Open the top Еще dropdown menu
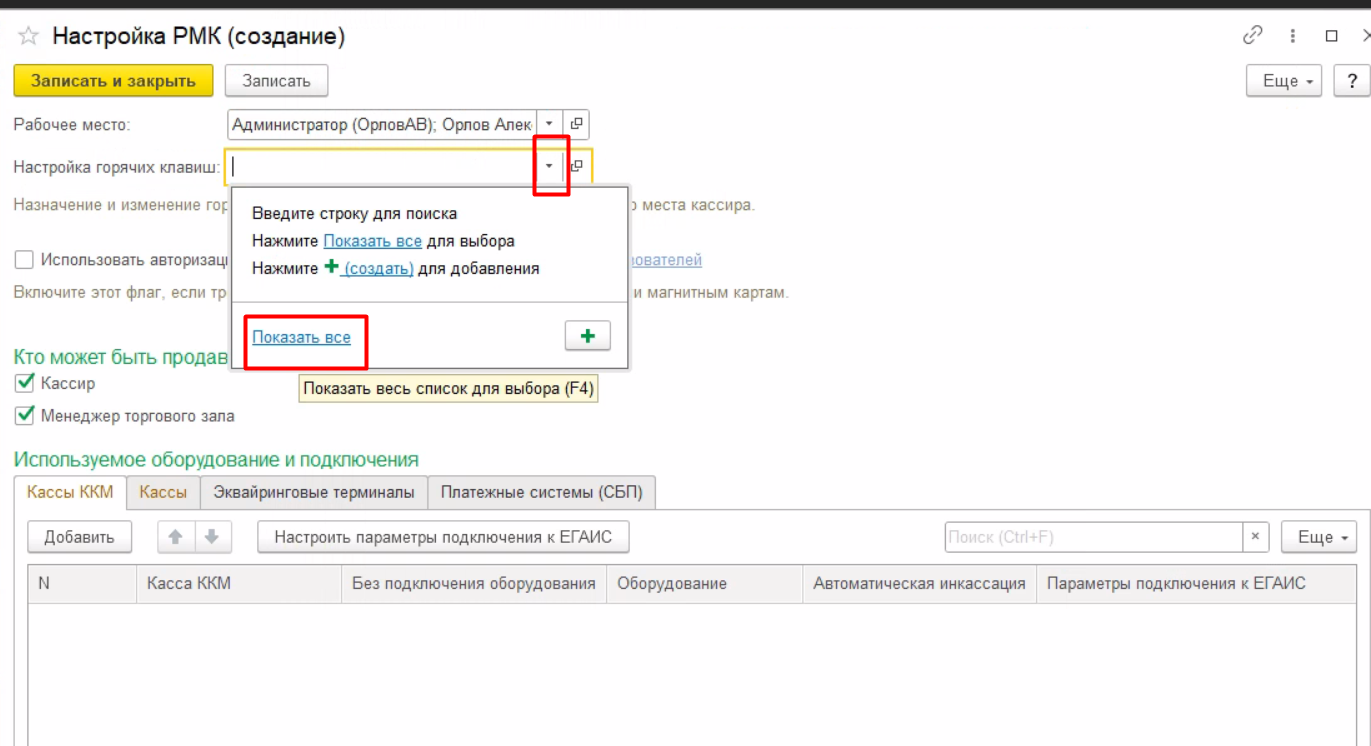 (x=1284, y=81)
